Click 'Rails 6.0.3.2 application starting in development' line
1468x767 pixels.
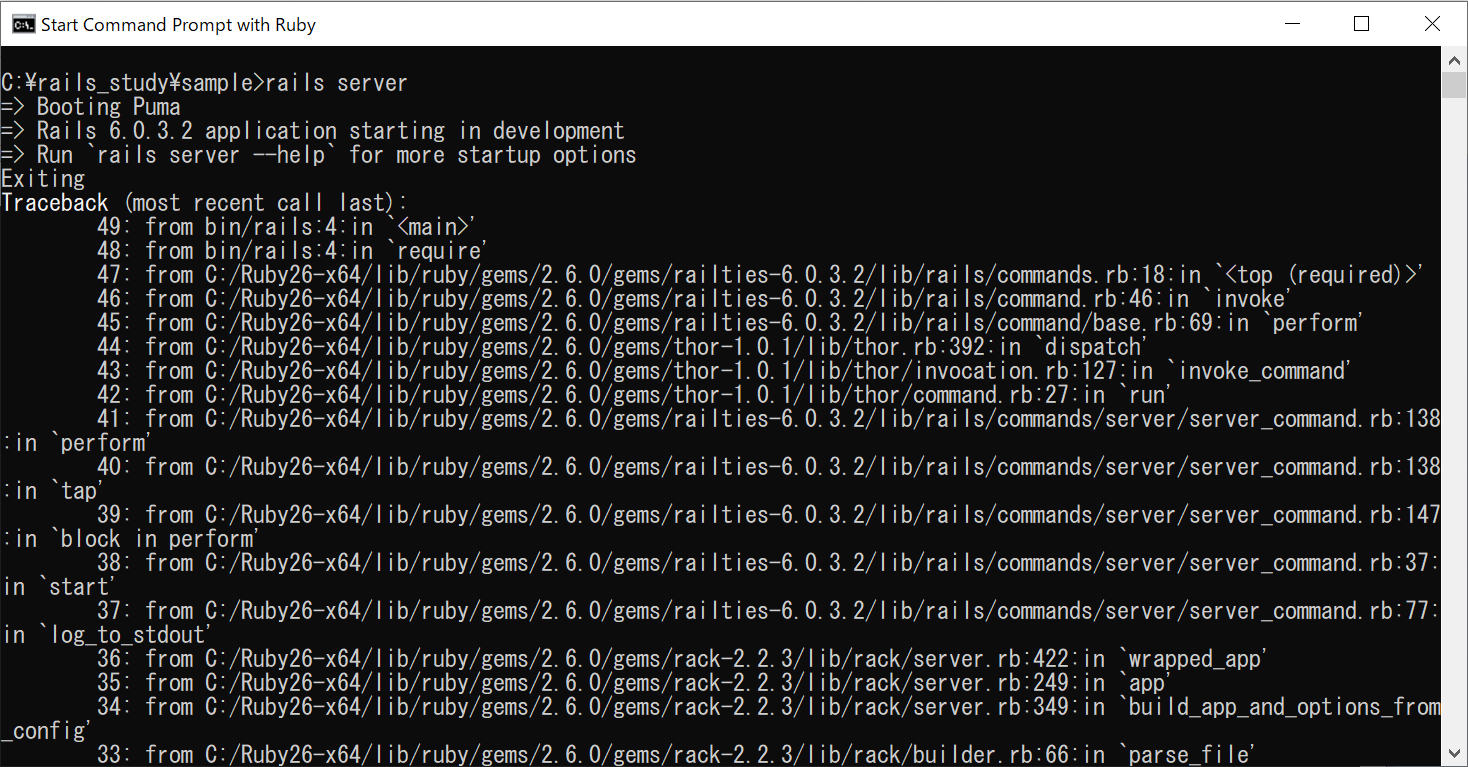313,131
